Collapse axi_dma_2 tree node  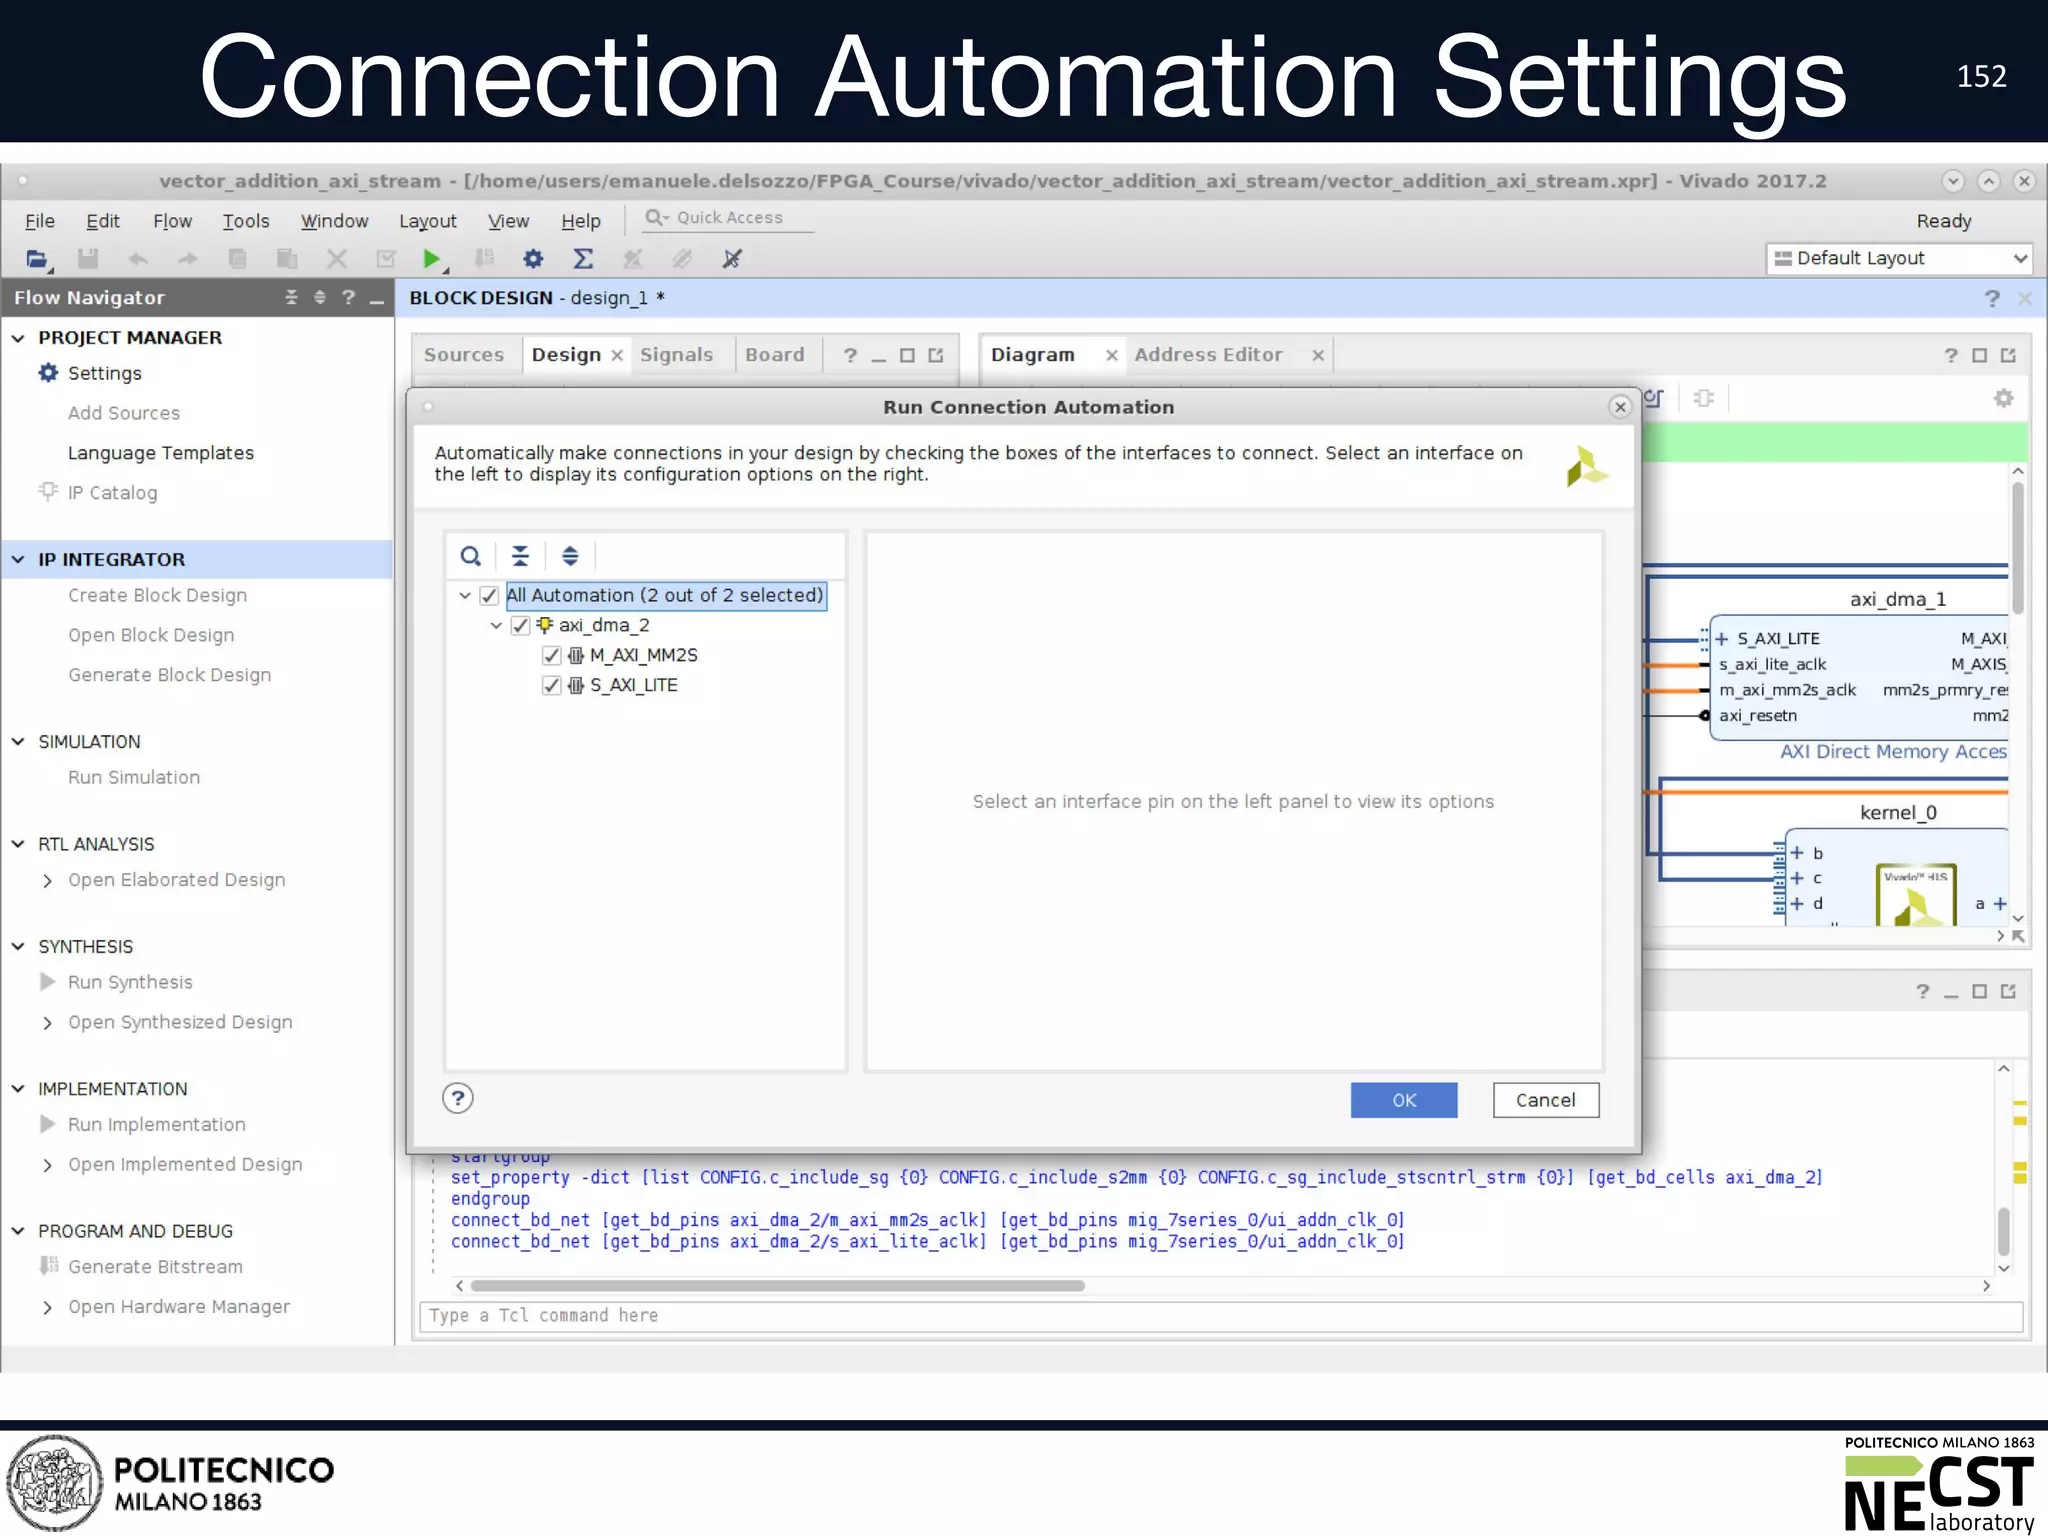pyautogui.click(x=496, y=626)
